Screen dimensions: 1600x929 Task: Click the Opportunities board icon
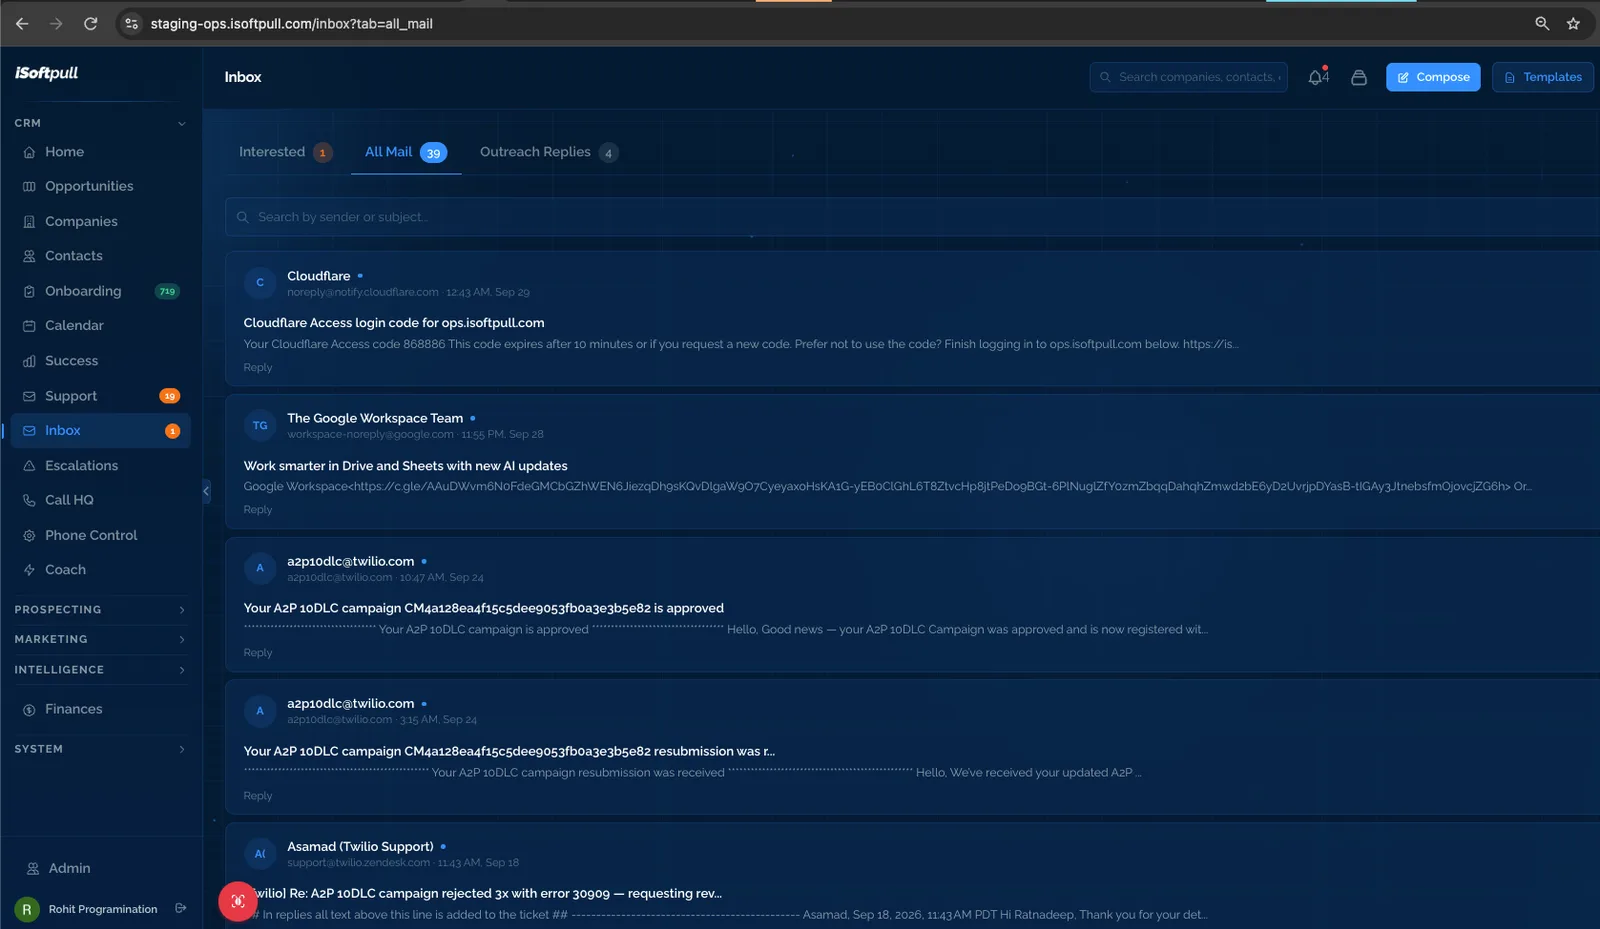click(29, 187)
